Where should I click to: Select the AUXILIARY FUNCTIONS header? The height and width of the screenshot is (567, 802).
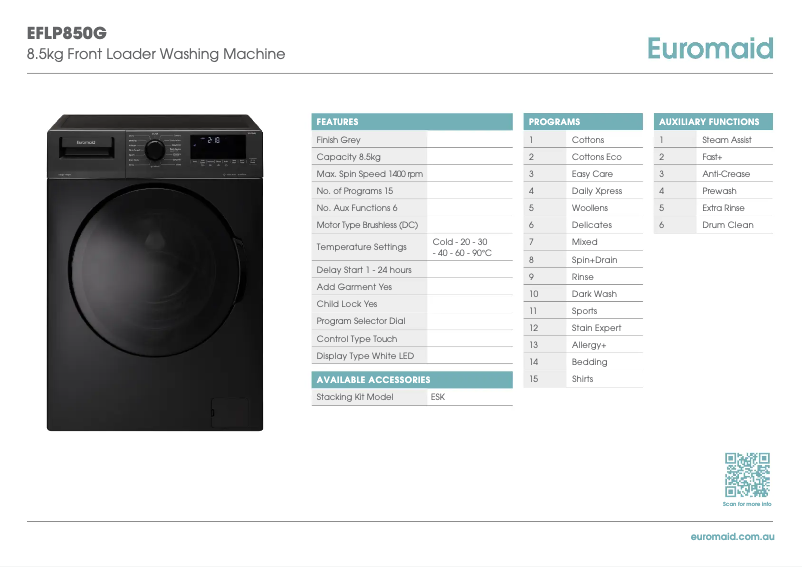715,122
